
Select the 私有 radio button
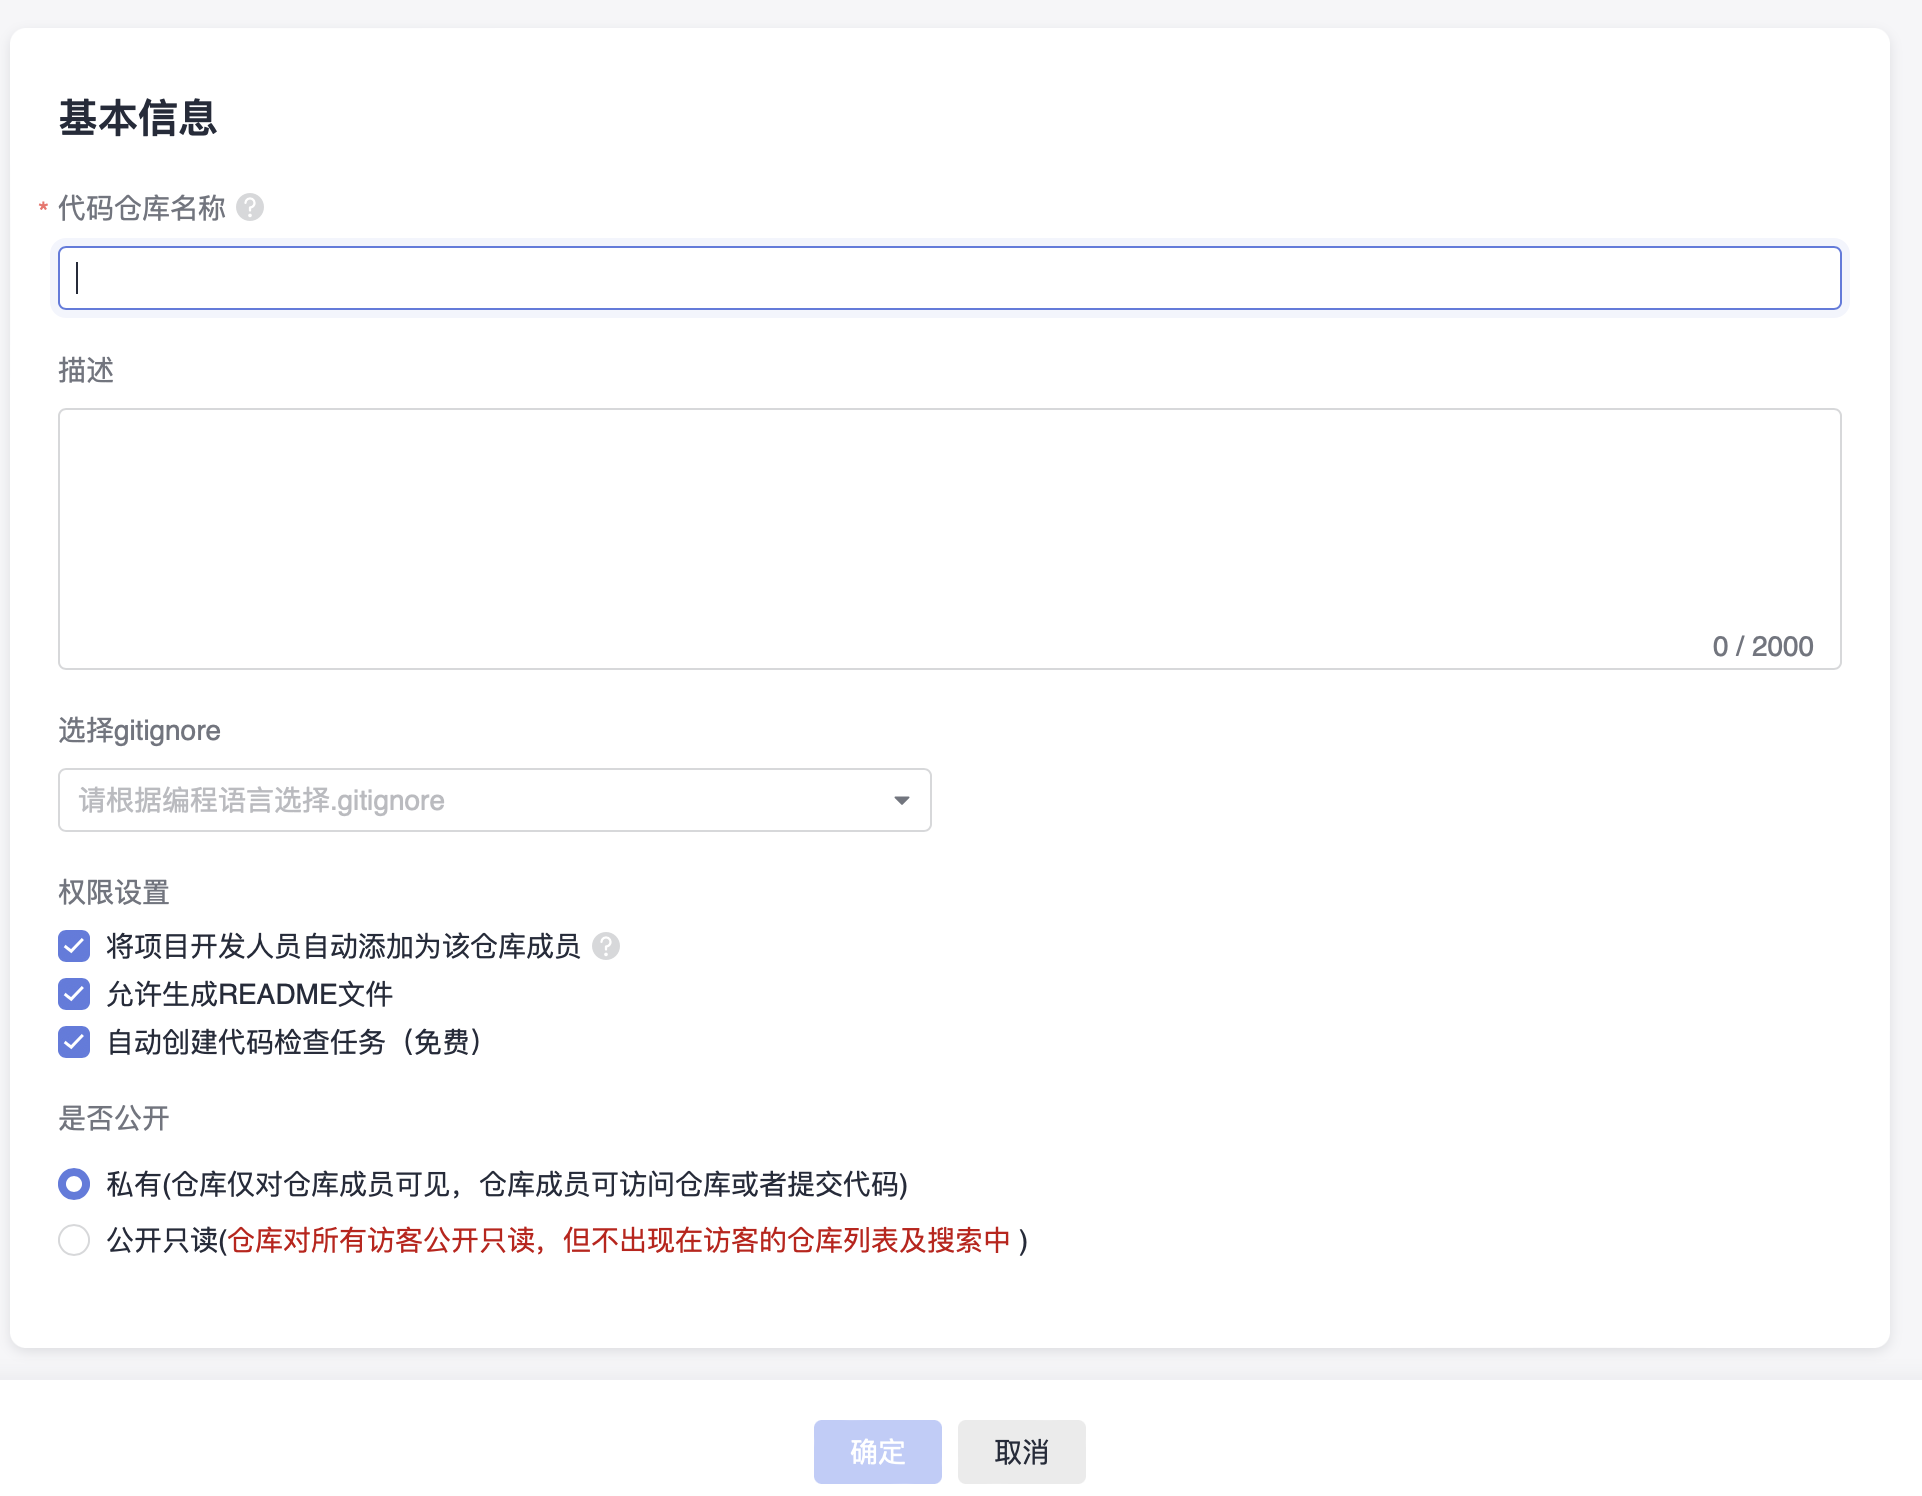(74, 1184)
